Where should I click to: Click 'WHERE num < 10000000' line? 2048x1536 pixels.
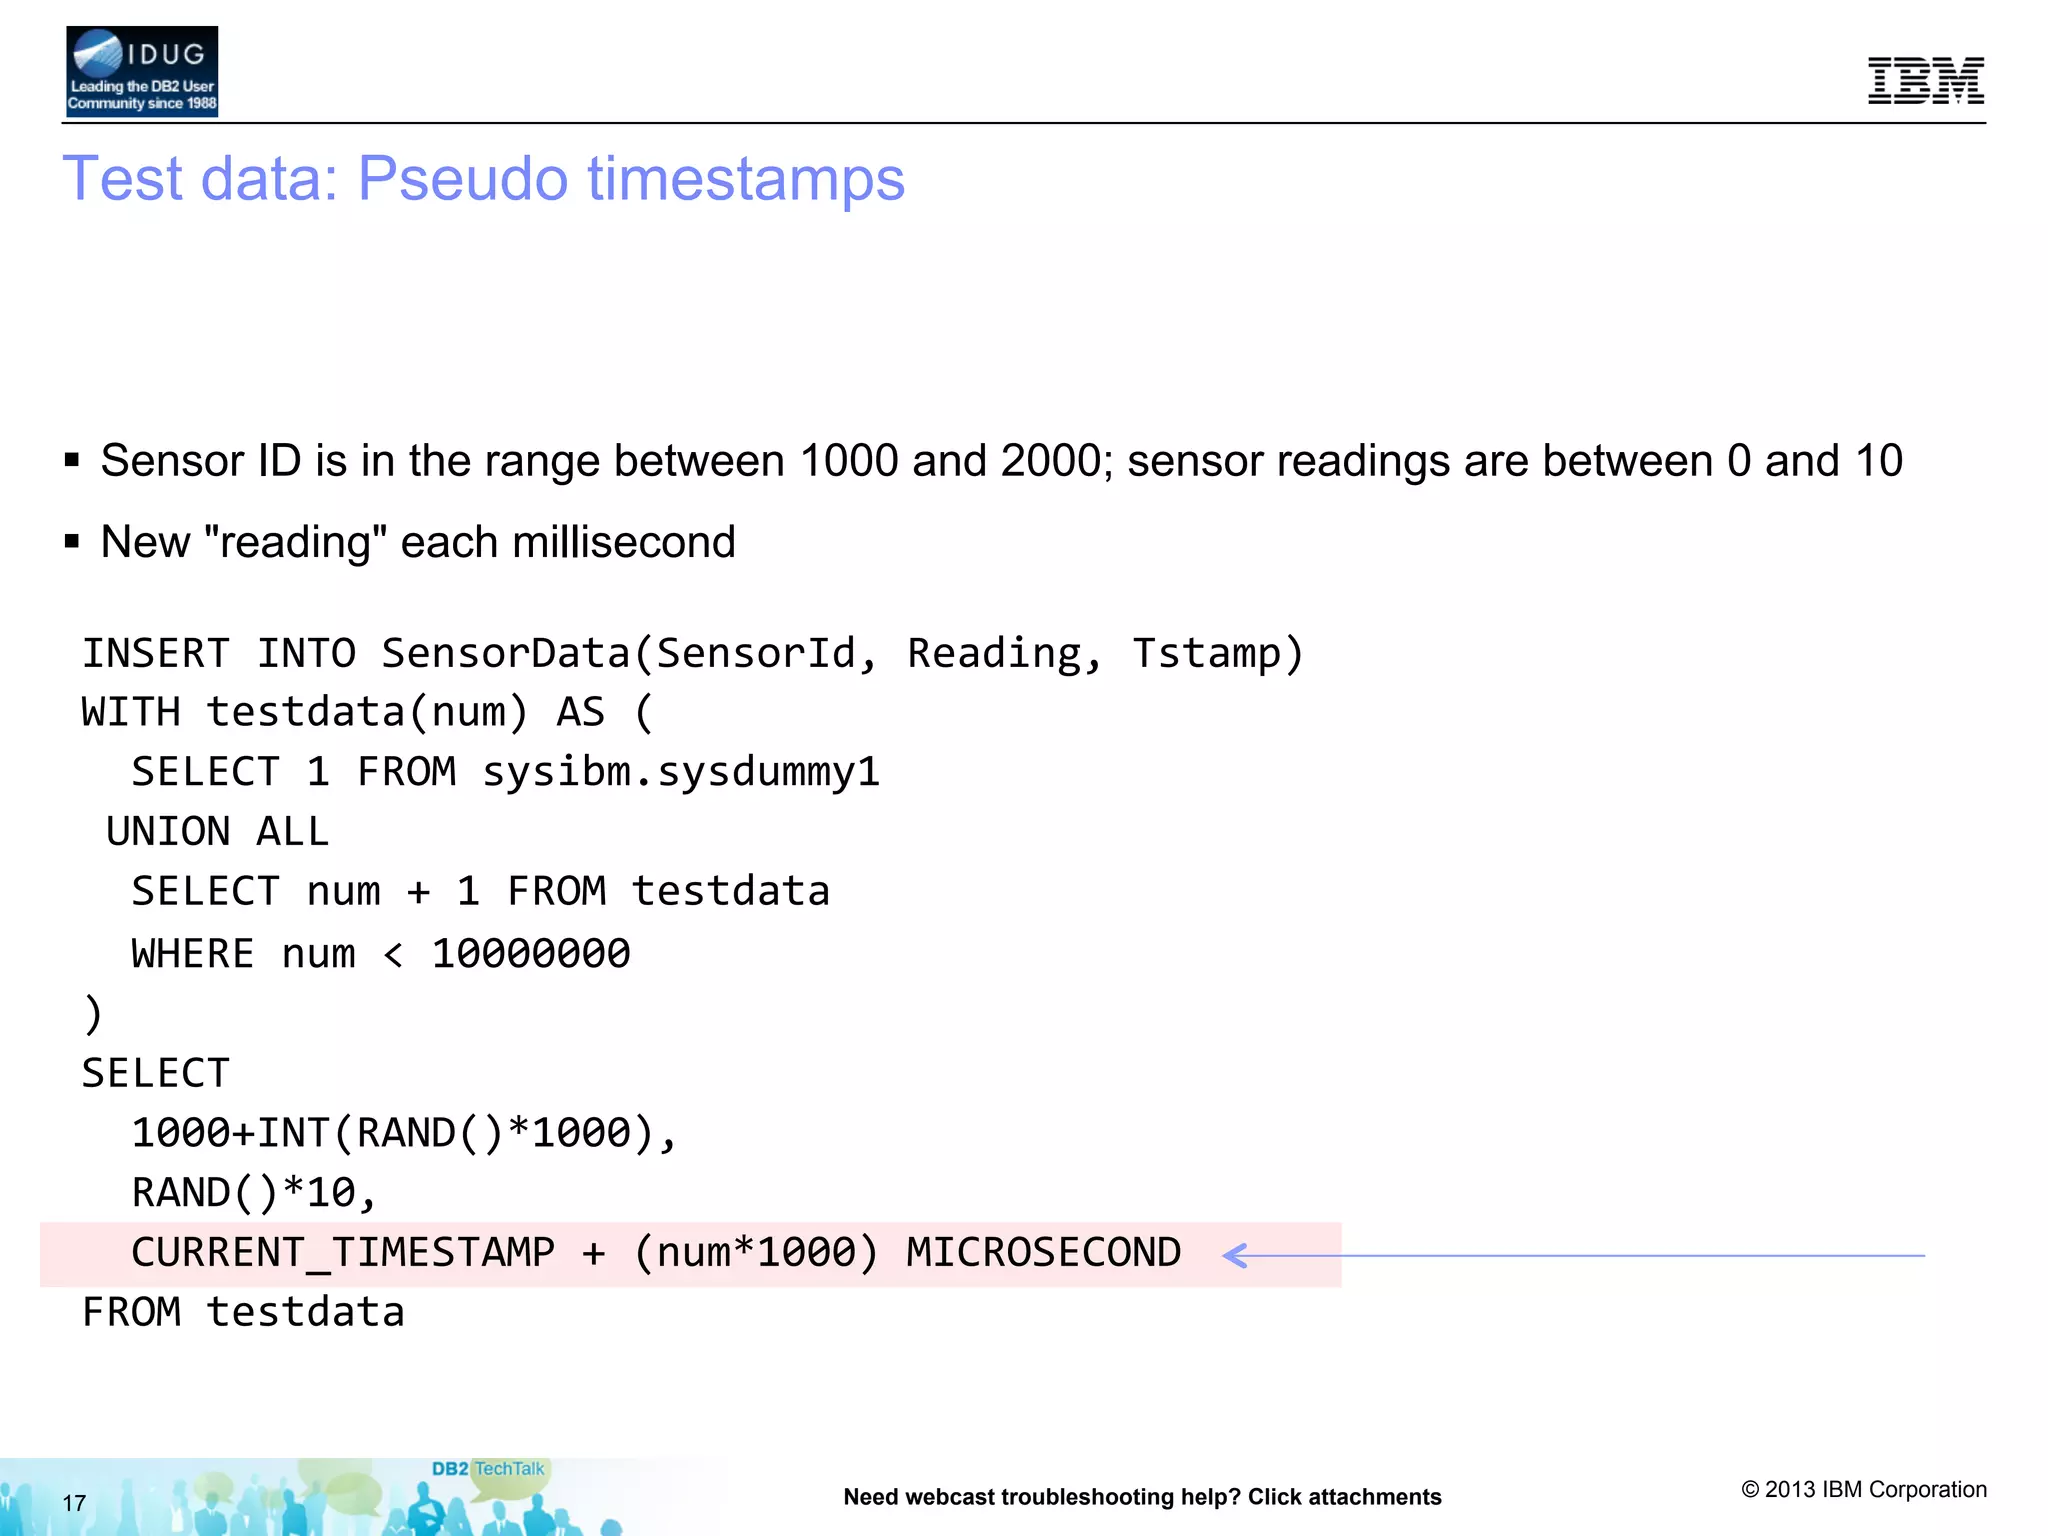point(381,953)
